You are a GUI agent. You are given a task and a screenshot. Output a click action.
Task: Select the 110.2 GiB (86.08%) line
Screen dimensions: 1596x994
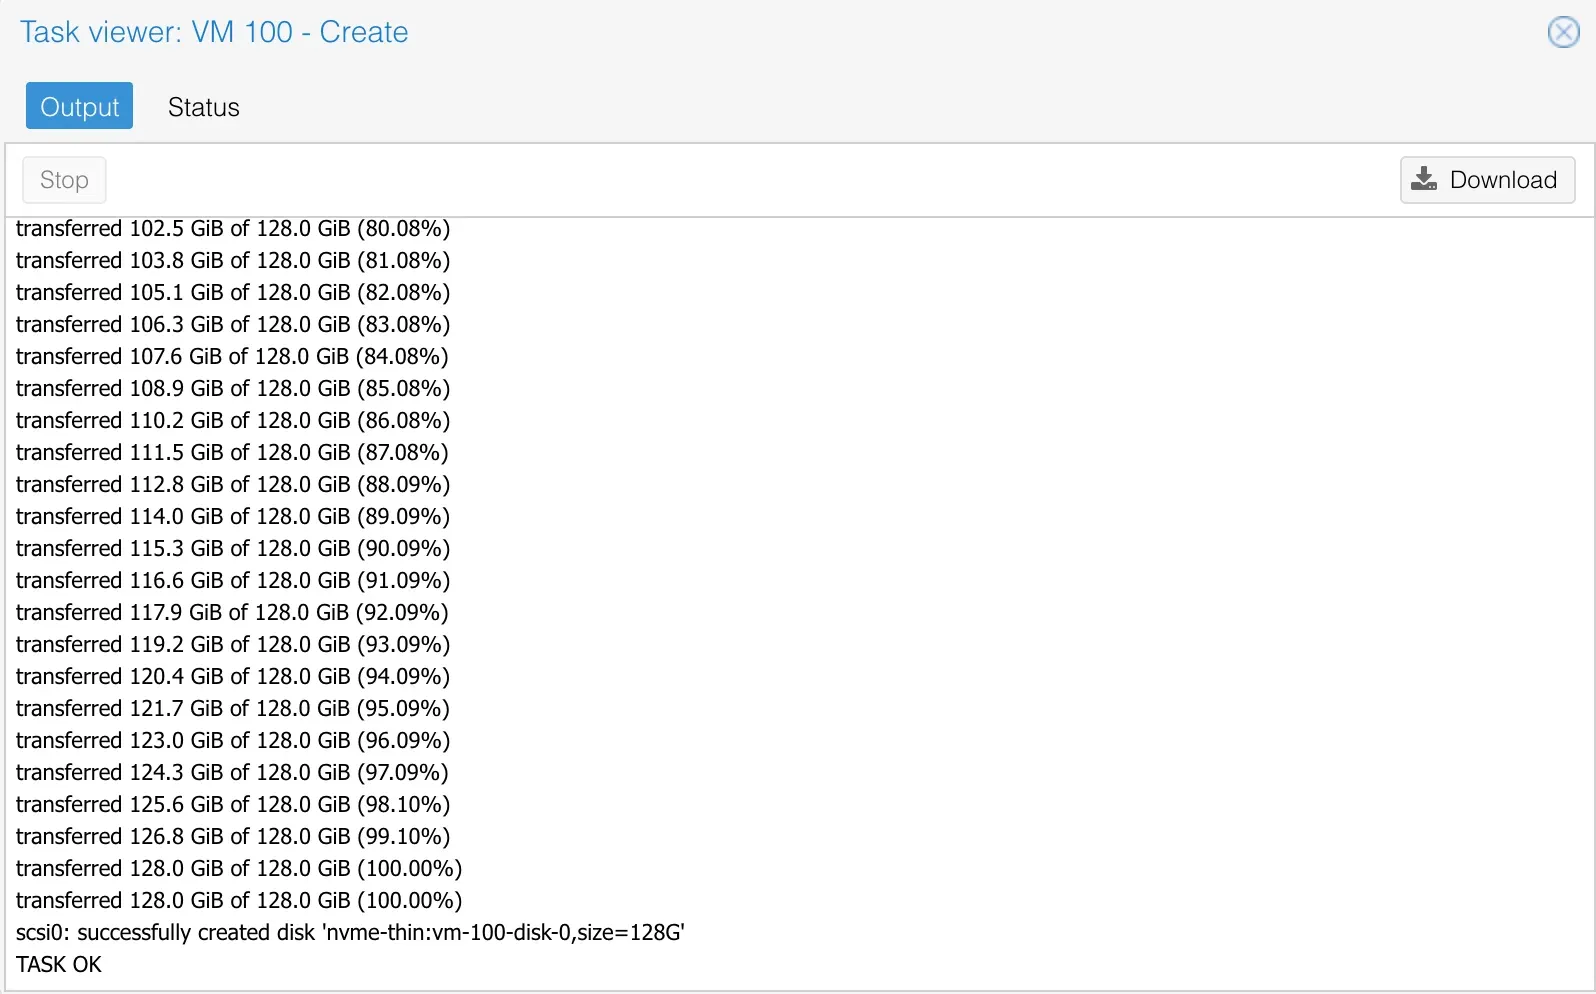(233, 420)
